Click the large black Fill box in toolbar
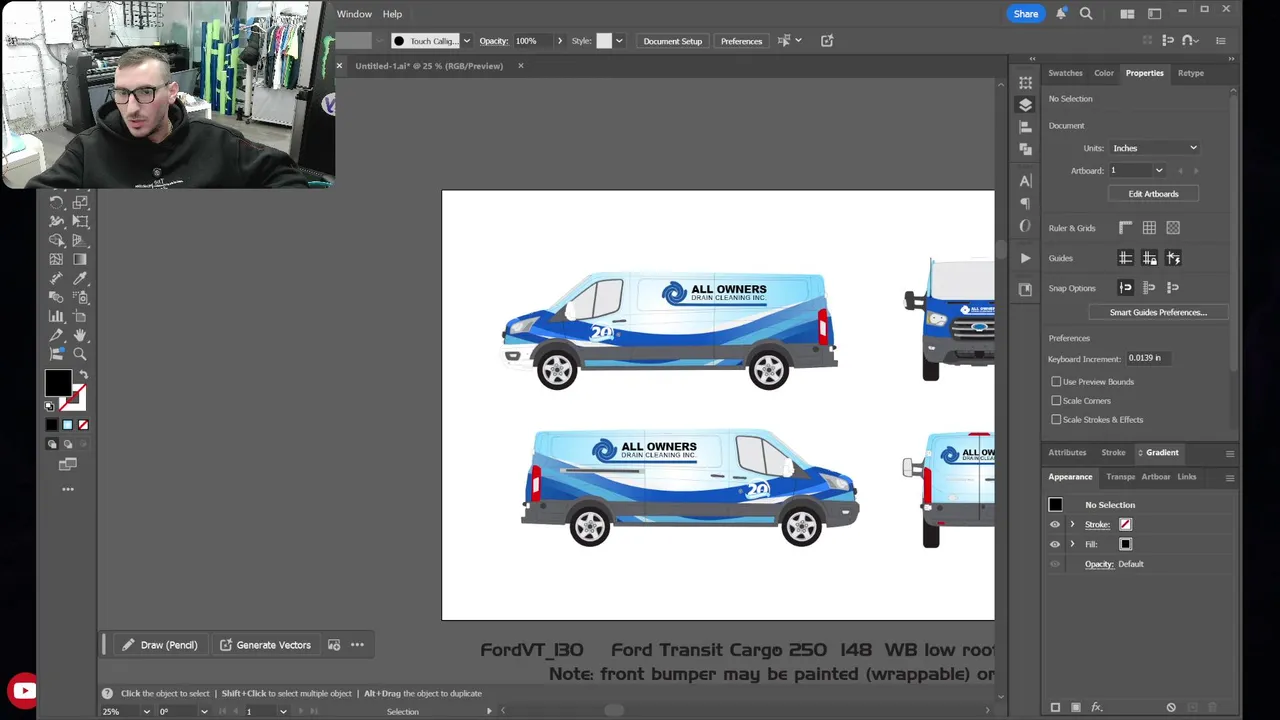 coord(58,382)
